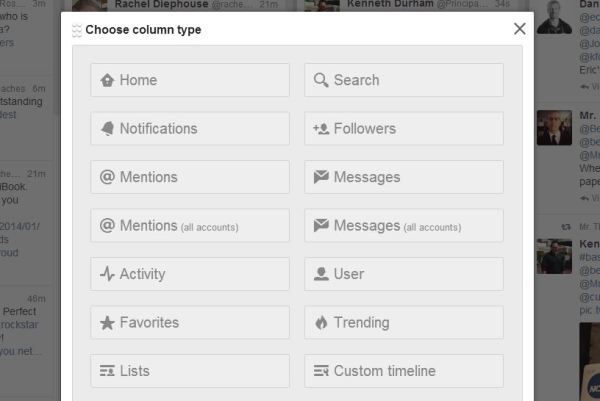
Task: Click the Followers add-person icon
Action: pos(321,129)
